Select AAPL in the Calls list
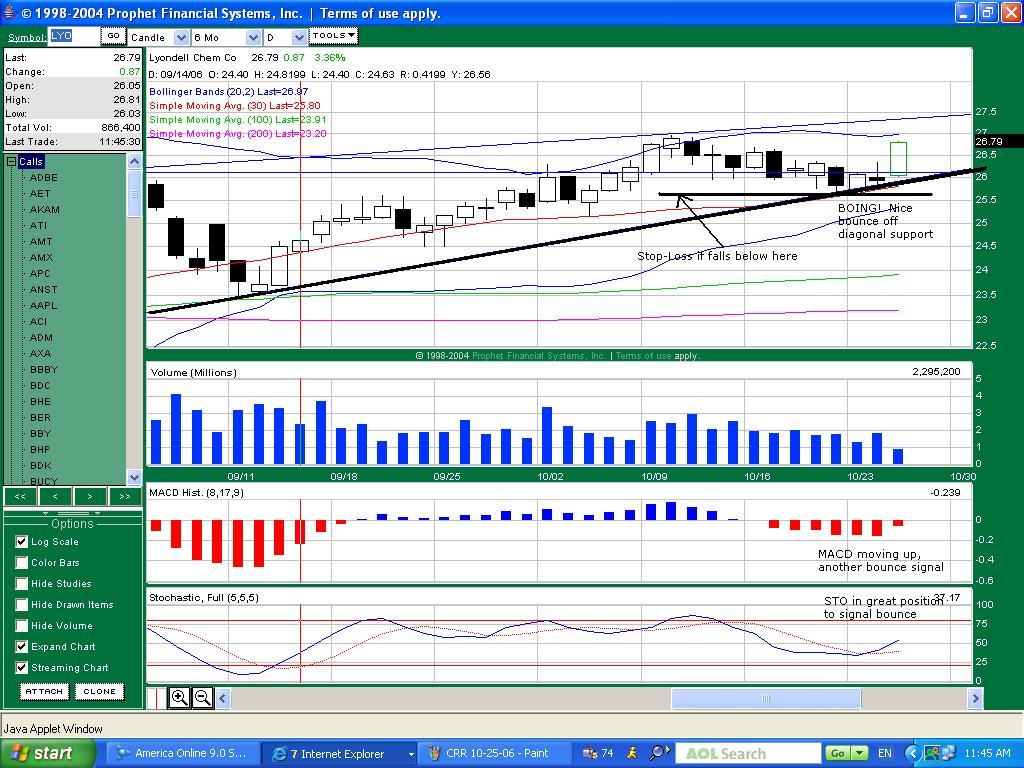Viewport: 1024px width, 768px height. pyautogui.click(x=44, y=306)
